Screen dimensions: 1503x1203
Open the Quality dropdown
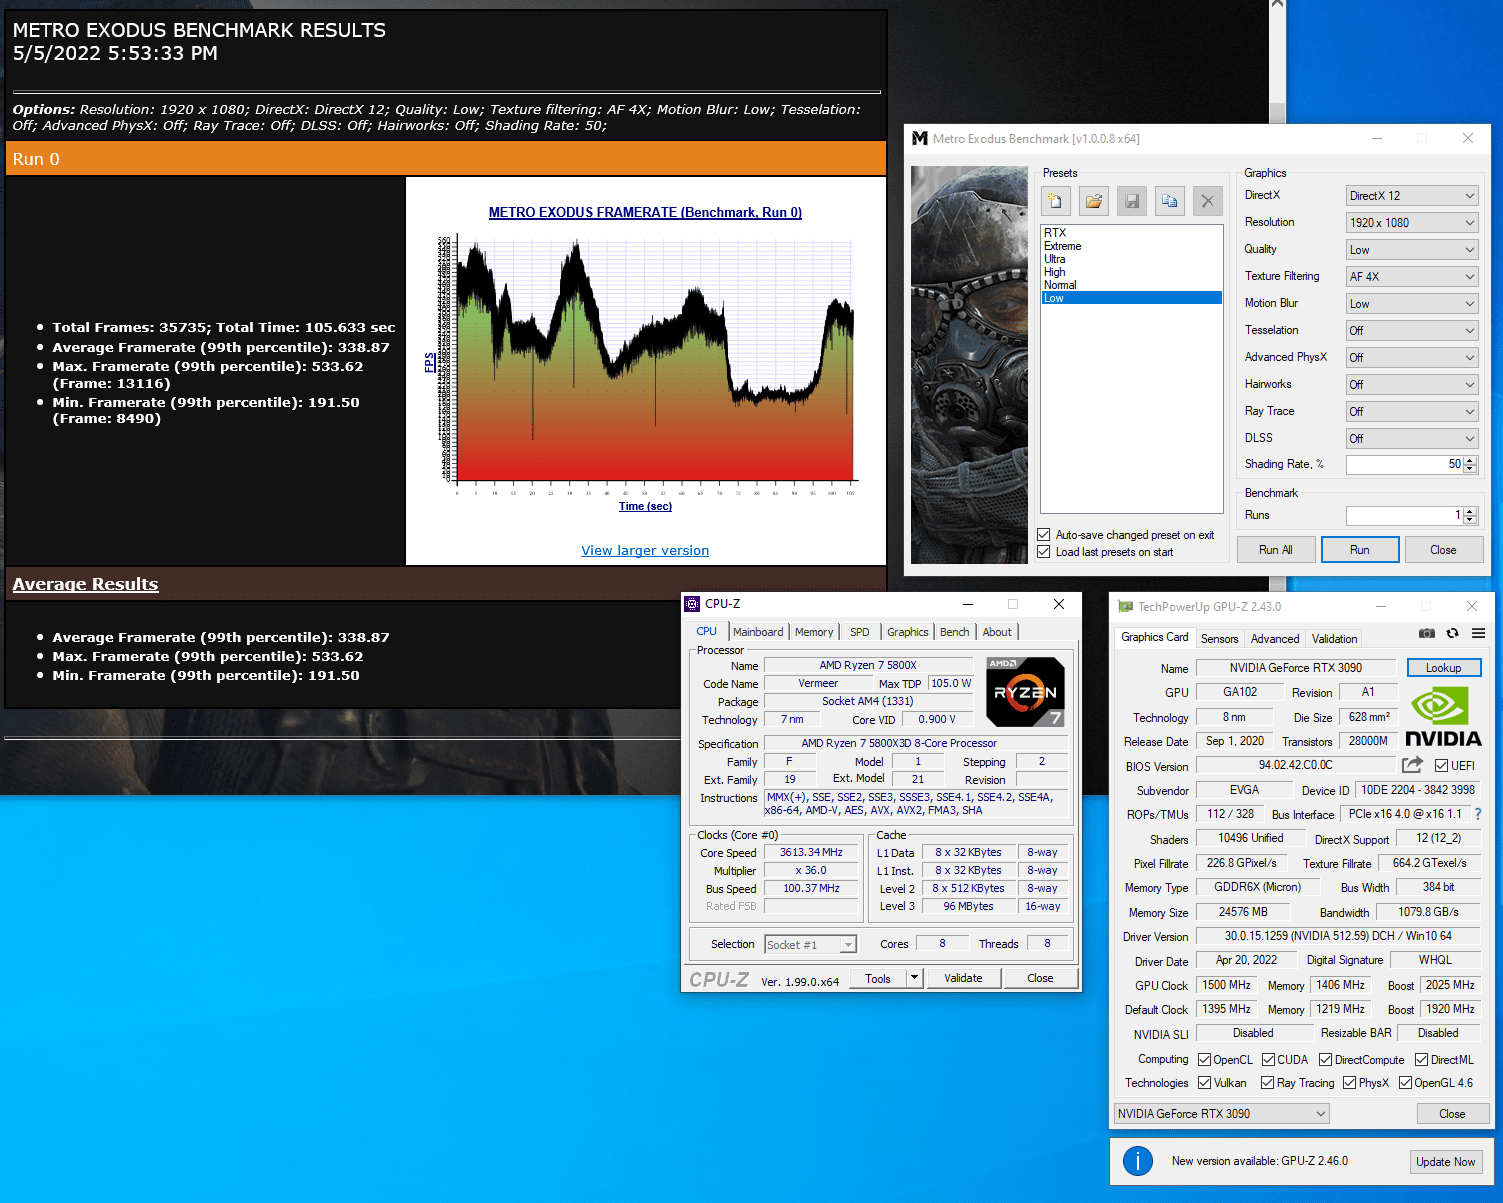[x=1412, y=250]
